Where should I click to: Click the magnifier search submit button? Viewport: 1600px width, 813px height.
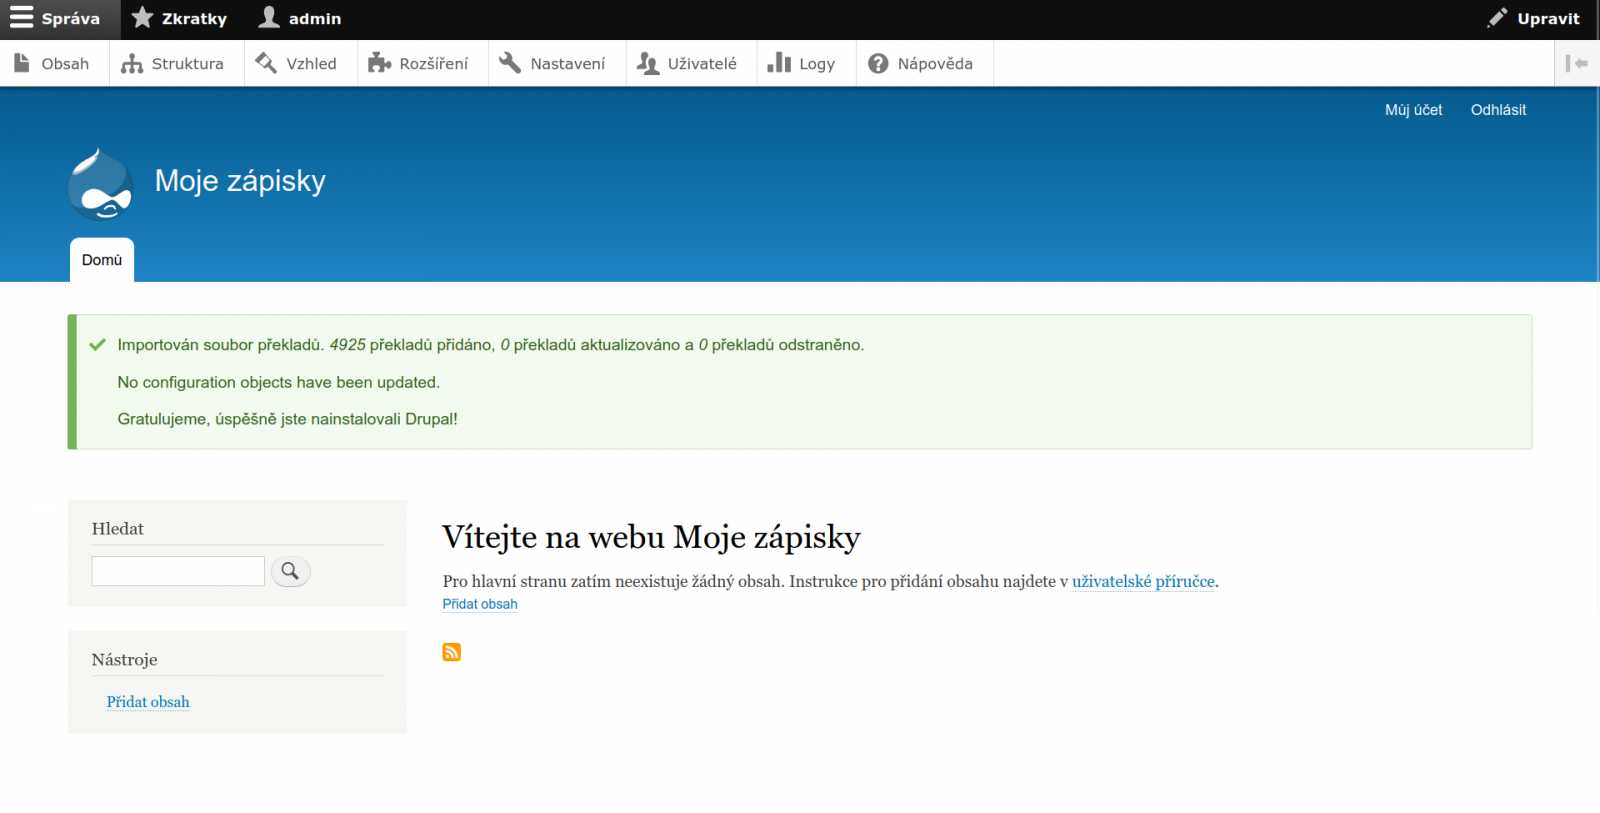point(290,571)
